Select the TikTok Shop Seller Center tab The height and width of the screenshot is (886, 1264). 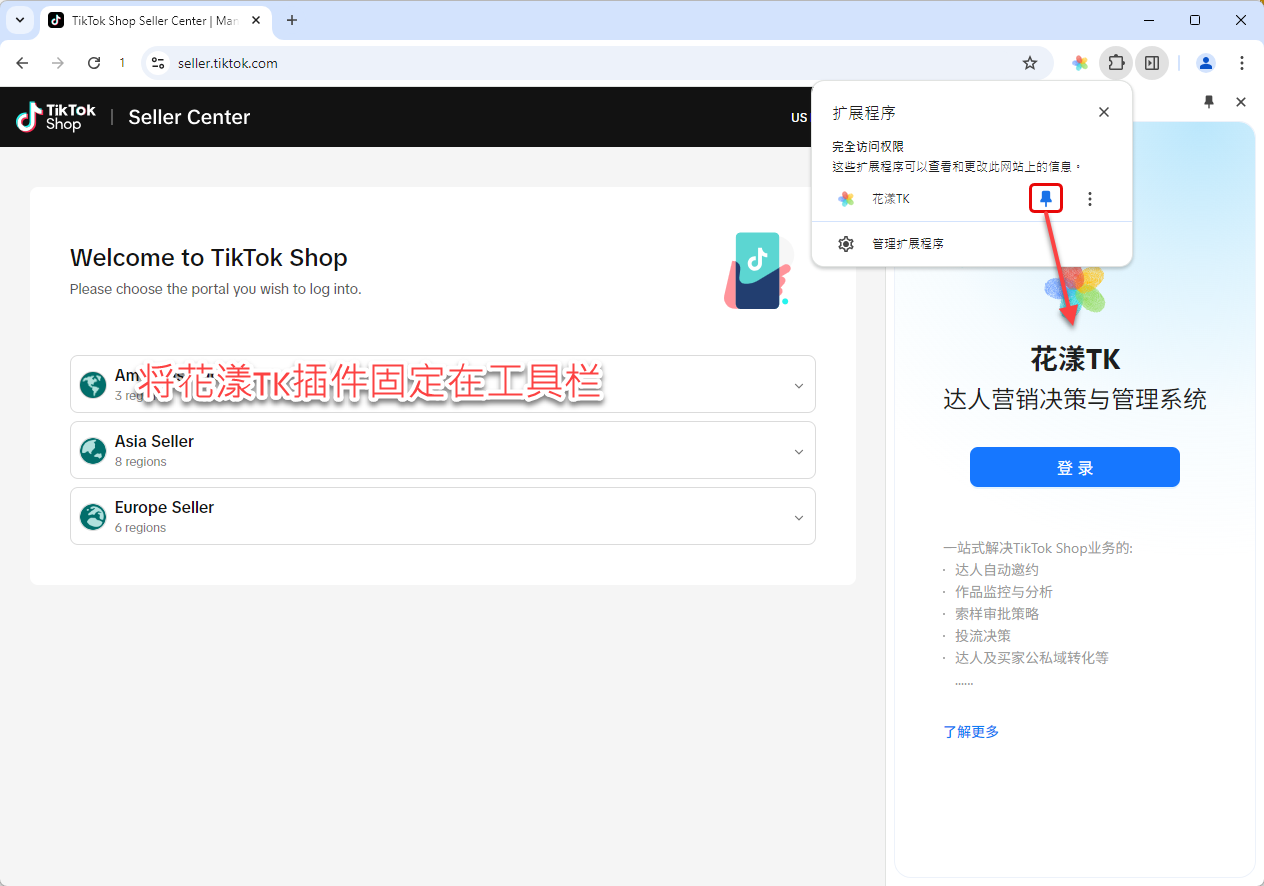(x=150, y=20)
